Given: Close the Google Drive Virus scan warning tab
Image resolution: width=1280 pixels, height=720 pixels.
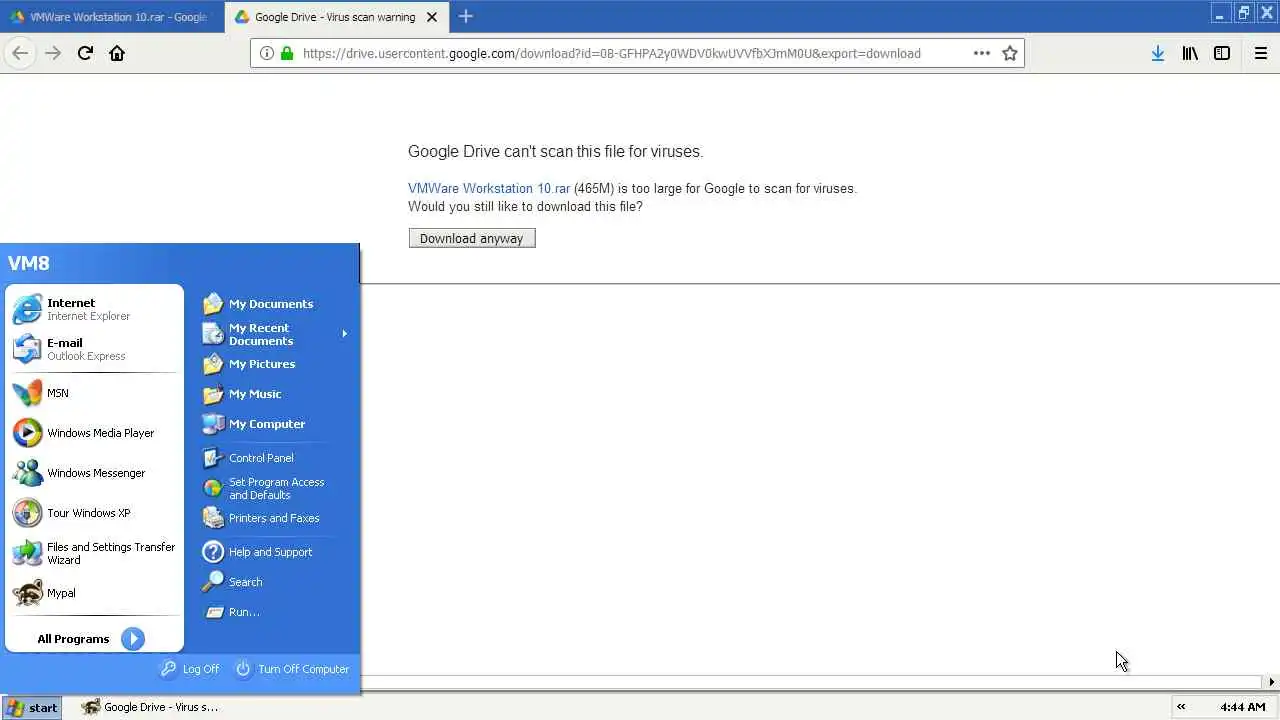Looking at the screenshot, I should click(432, 17).
